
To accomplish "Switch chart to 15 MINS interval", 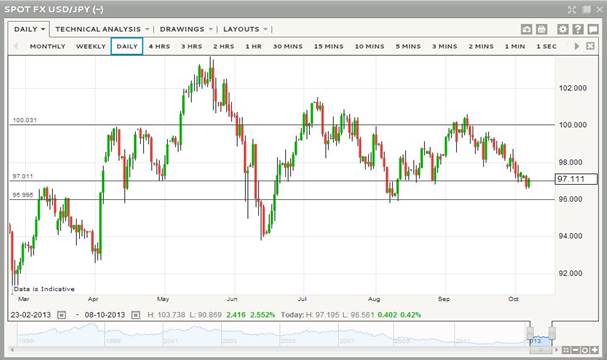I will (x=329, y=46).
